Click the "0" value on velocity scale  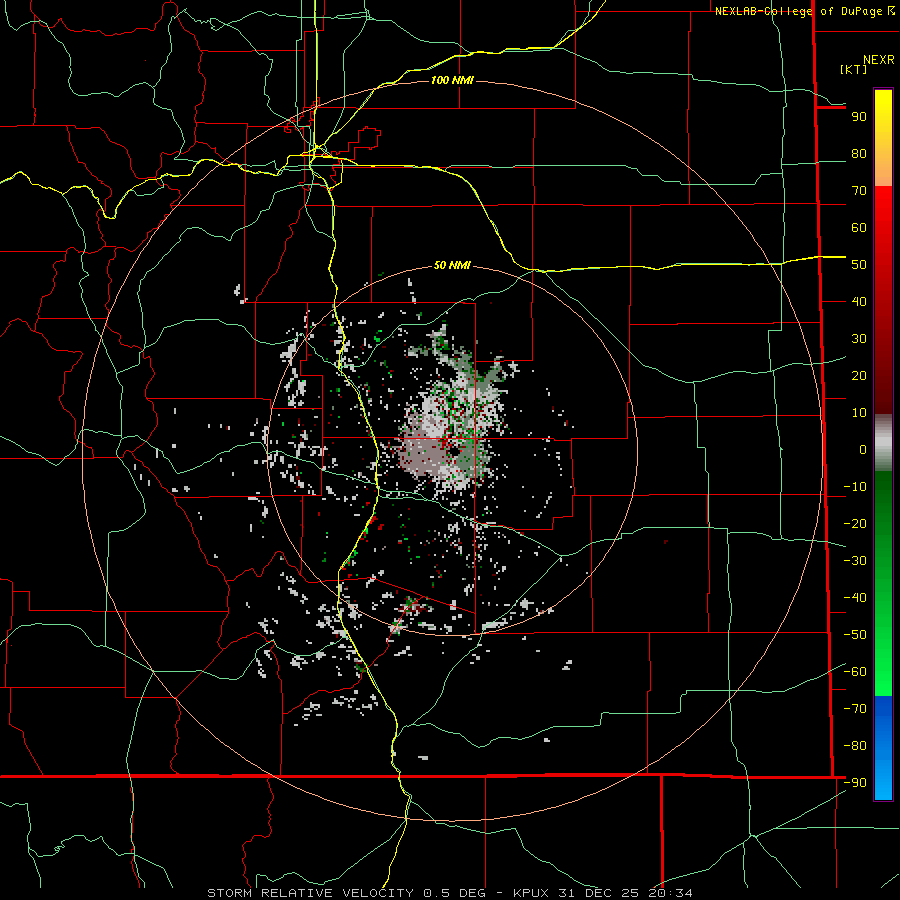pos(863,450)
